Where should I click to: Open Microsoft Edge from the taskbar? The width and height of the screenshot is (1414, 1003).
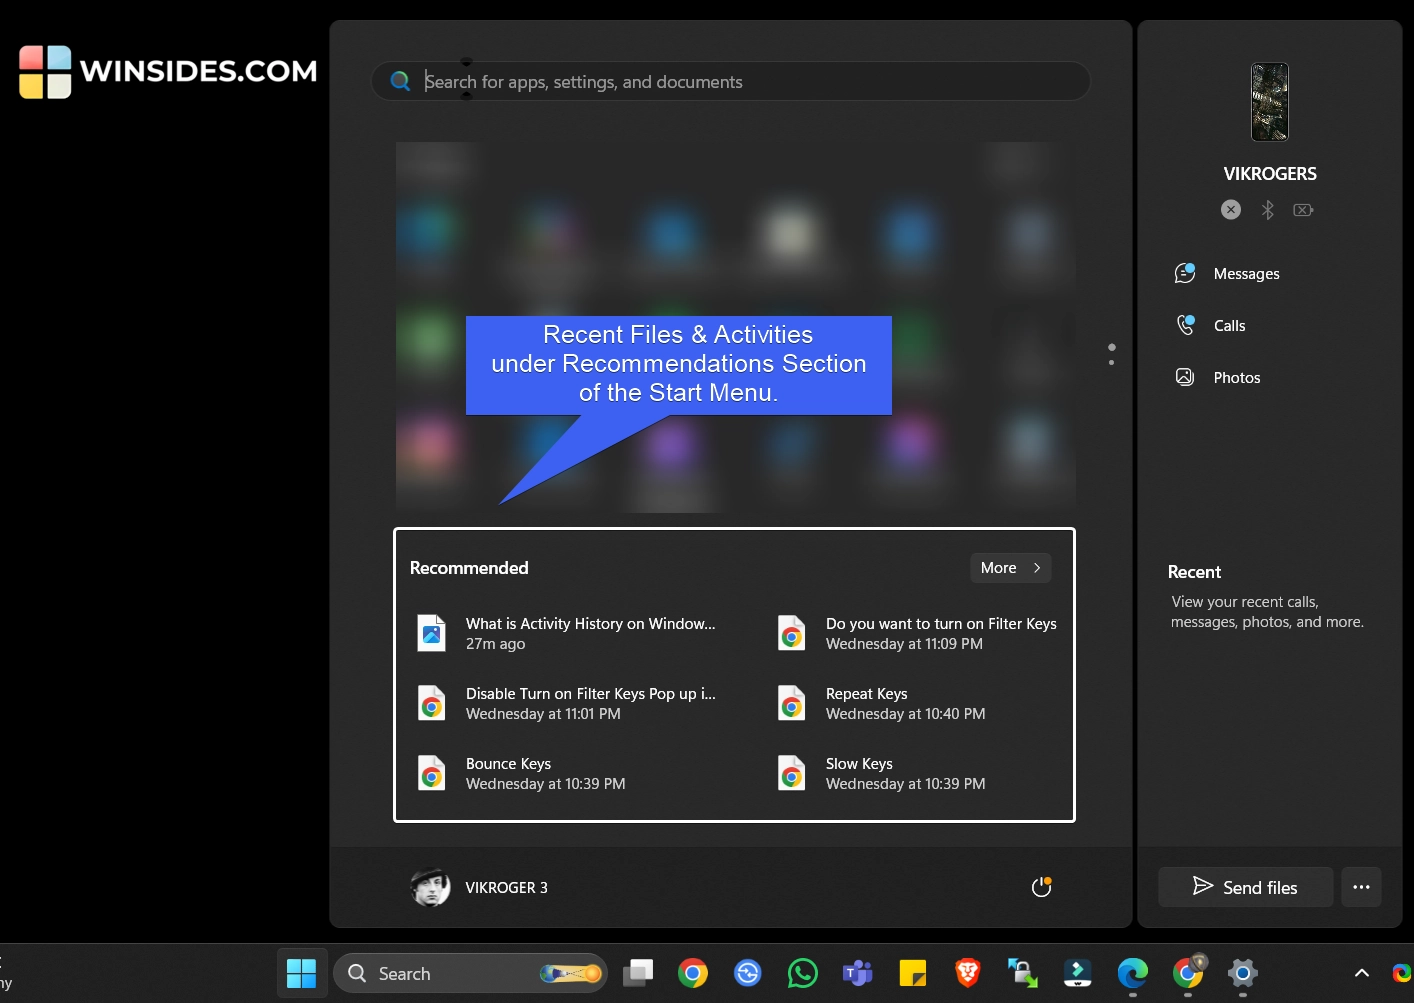[x=1132, y=973]
